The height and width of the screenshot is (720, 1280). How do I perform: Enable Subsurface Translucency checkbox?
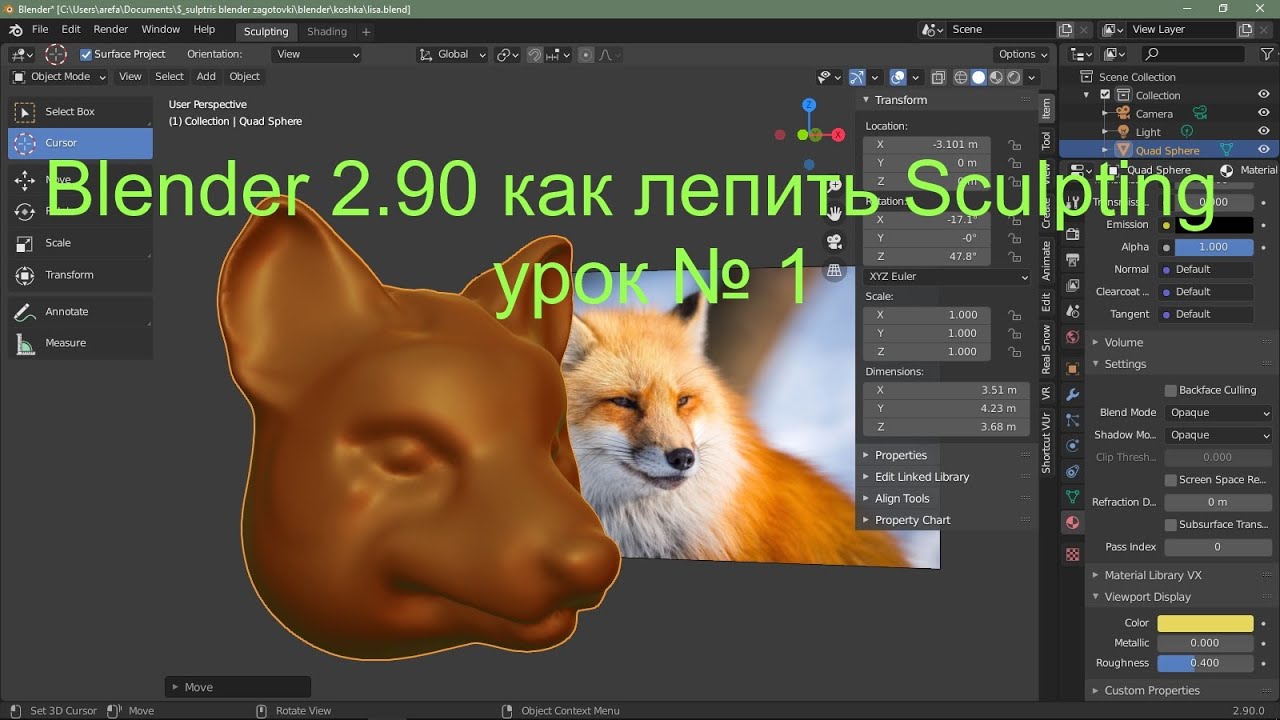[x=1171, y=525]
